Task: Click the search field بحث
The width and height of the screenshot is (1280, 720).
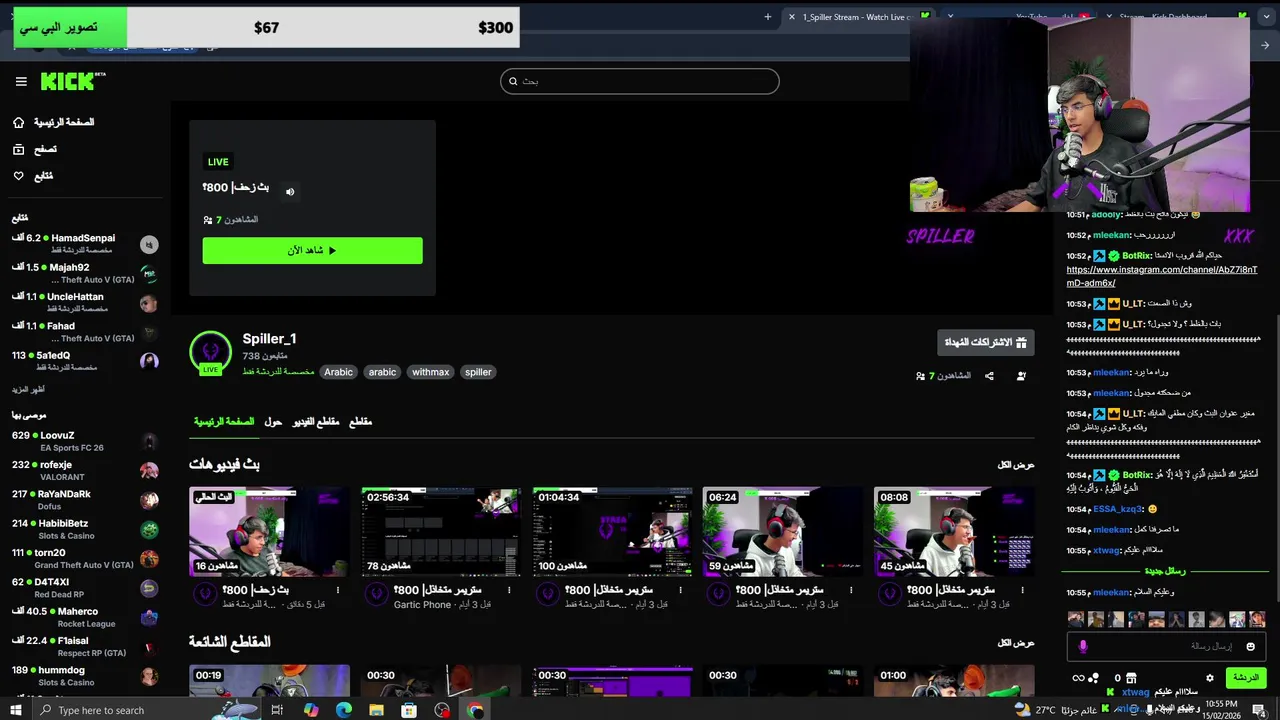Action: 640,81
